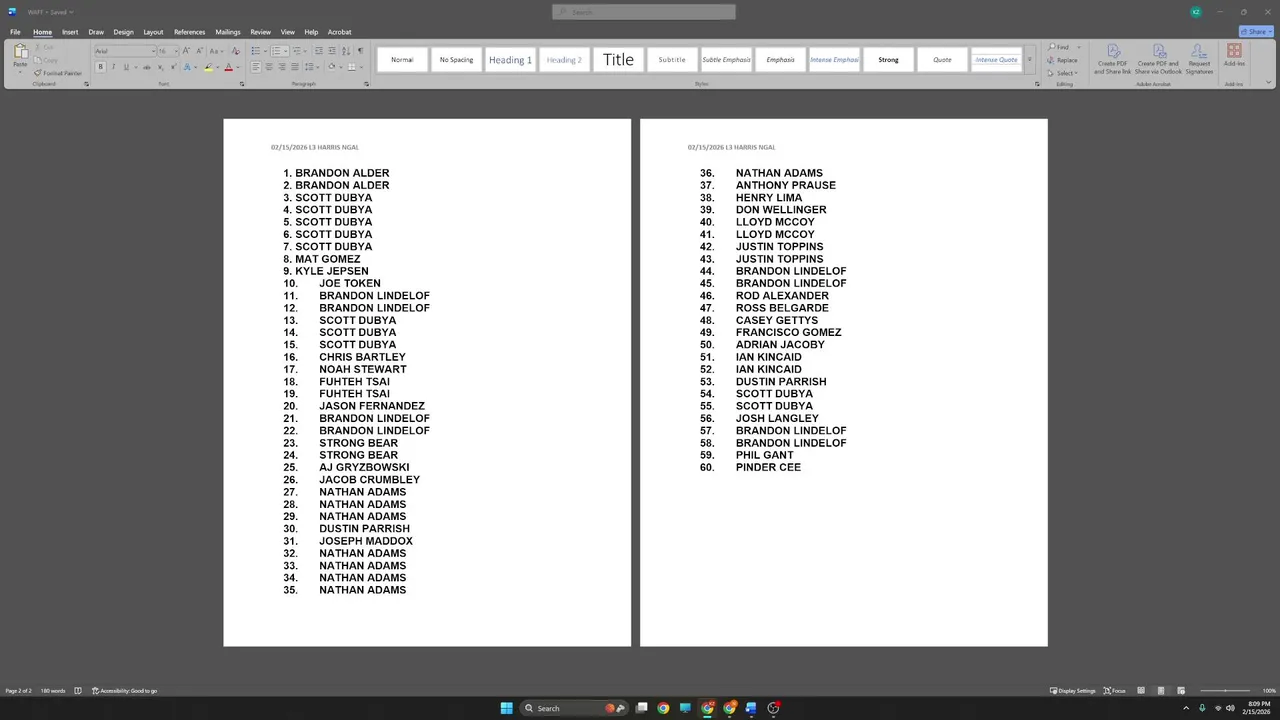Image resolution: width=1280 pixels, height=720 pixels.
Task: Toggle Underline formatting button
Action: pos(126,67)
